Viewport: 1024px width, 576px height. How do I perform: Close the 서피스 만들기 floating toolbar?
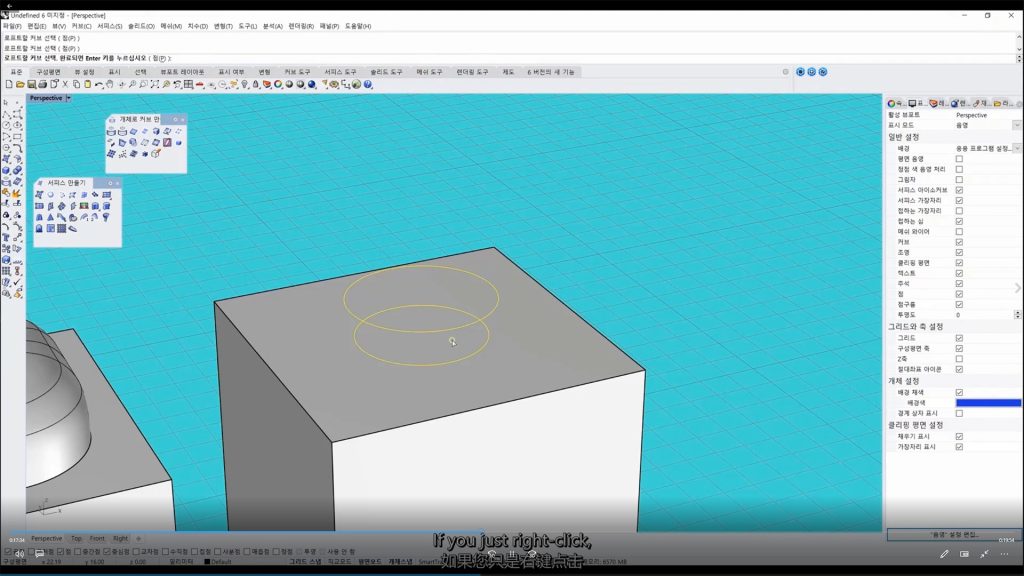coord(117,183)
